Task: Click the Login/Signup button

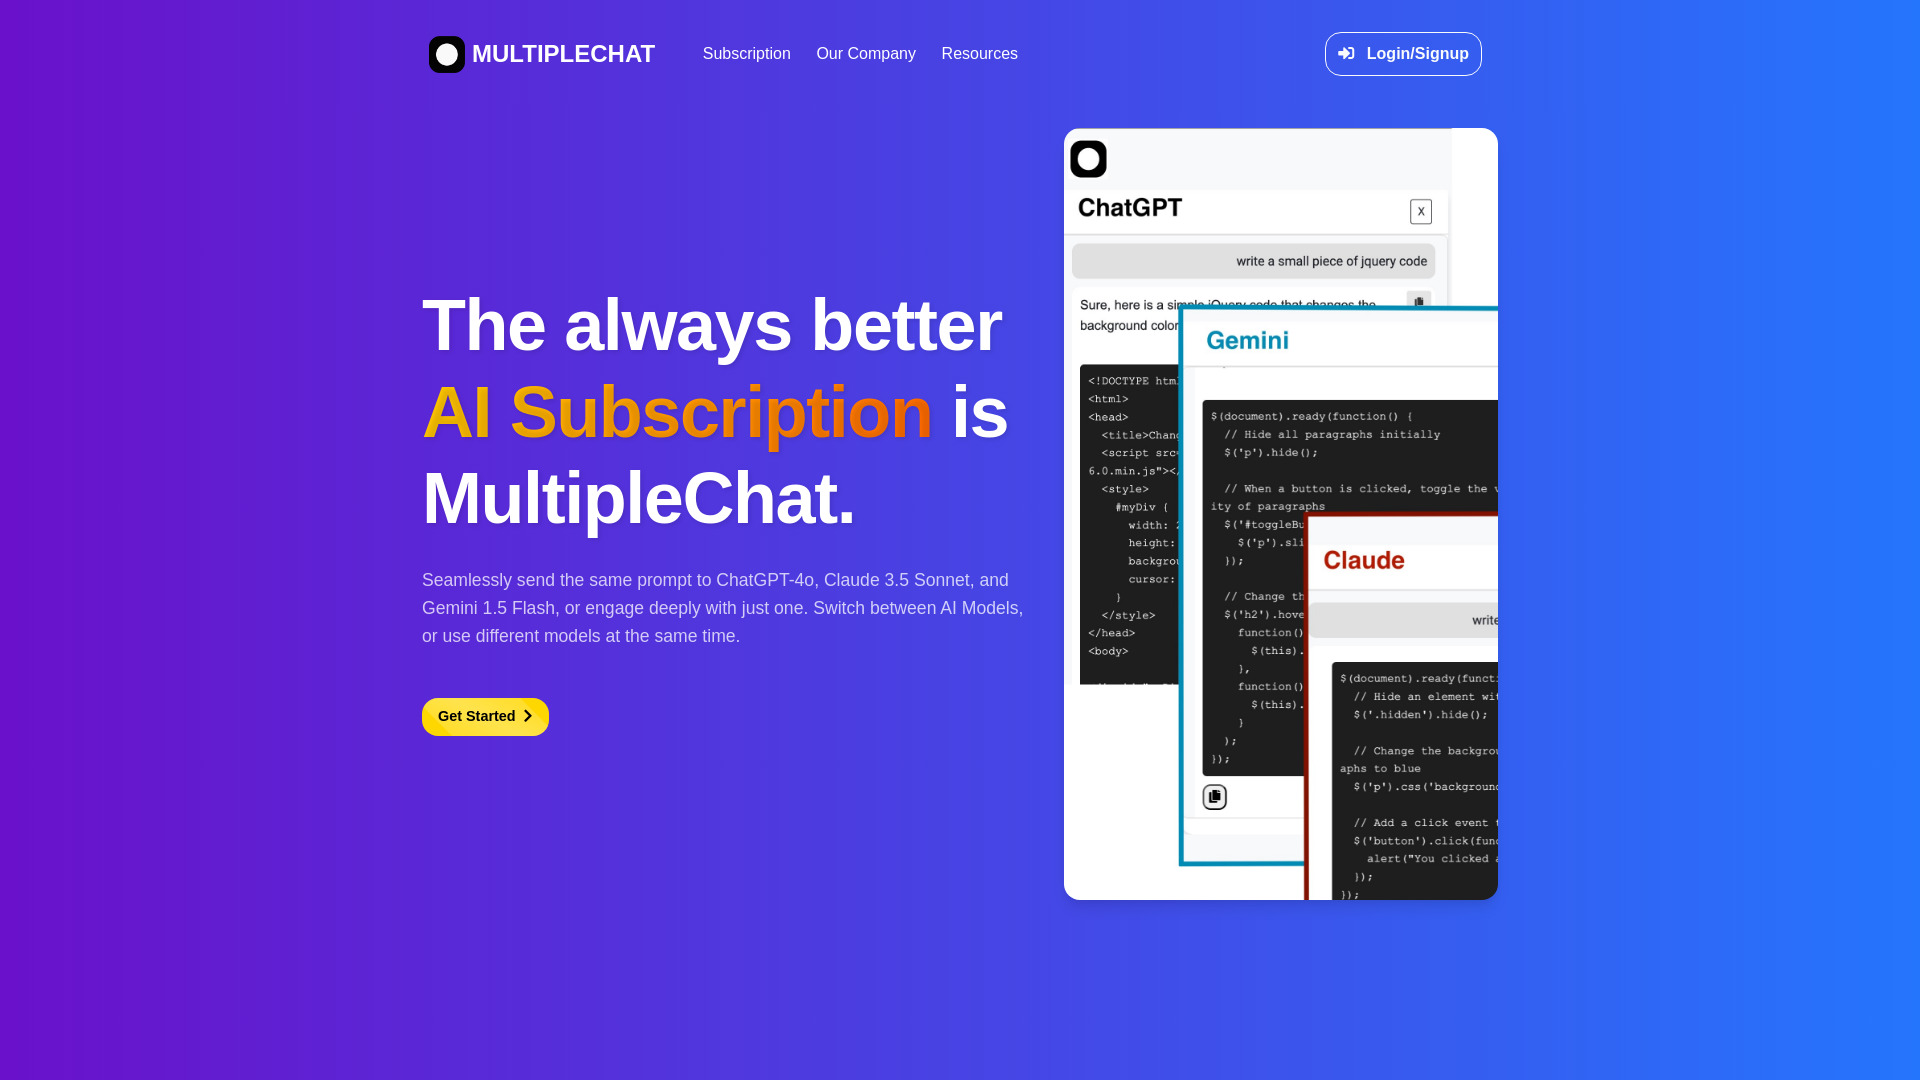Action: 1402,53
